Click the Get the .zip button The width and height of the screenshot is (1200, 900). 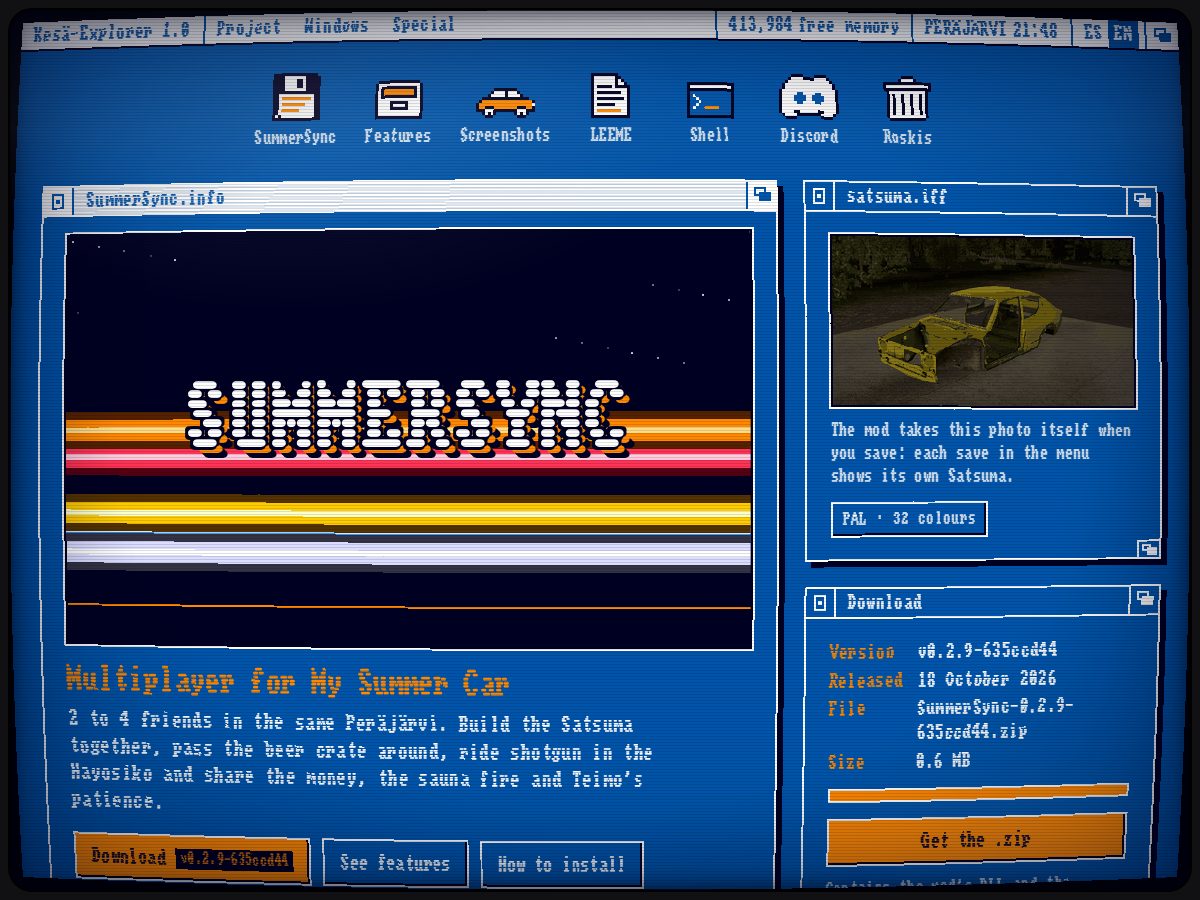tap(975, 840)
